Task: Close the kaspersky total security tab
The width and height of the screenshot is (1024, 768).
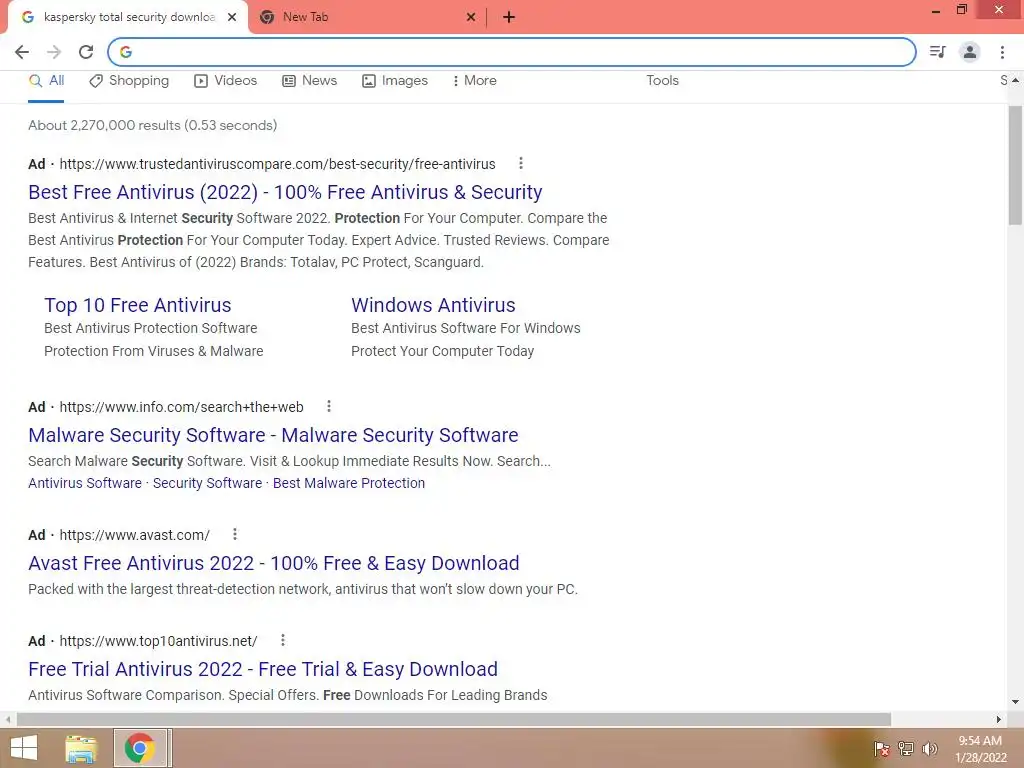Action: click(x=232, y=18)
